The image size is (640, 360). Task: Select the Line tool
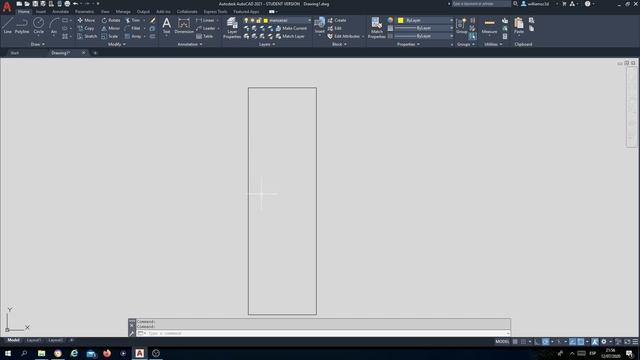[x=7, y=25]
